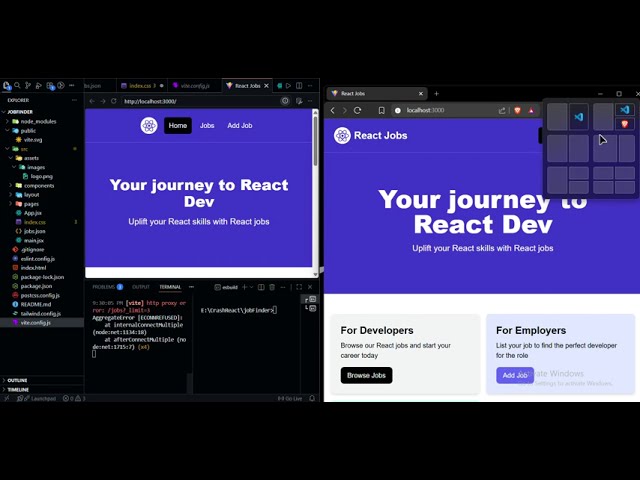Open the vite.config.js editor tab
This screenshot has height=480, width=640.
pos(195,86)
